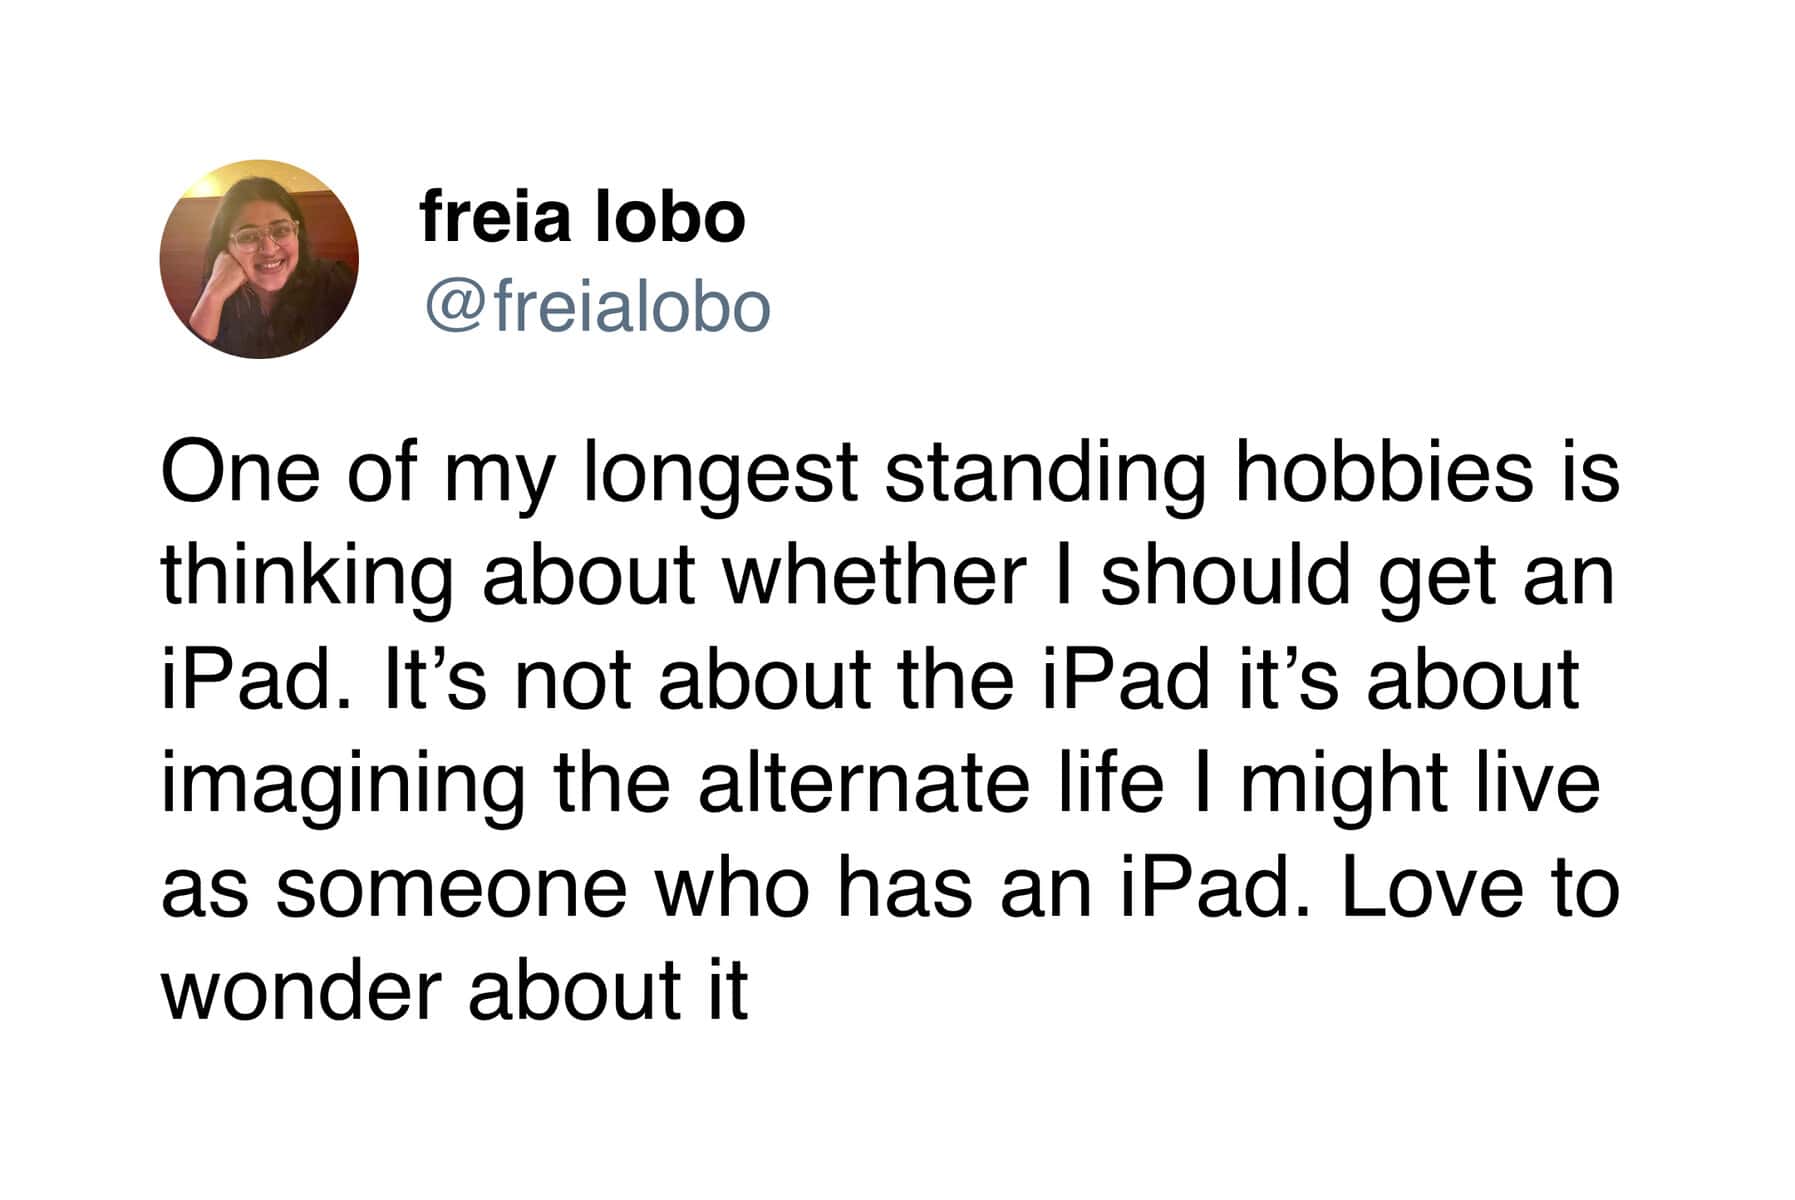The height and width of the screenshot is (1200, 1795).
Task: Click the word 'imagining' in the tweet
Action: click(x=343, y=789)
